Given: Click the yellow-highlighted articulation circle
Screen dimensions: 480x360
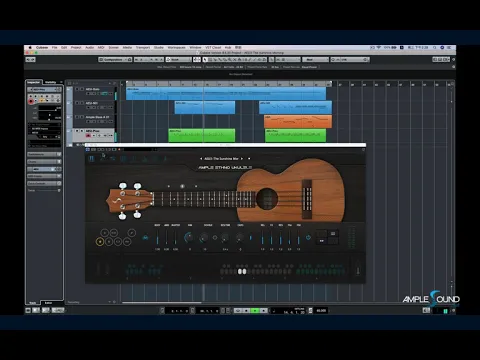Looking at the screenshot, I should 100,242.
